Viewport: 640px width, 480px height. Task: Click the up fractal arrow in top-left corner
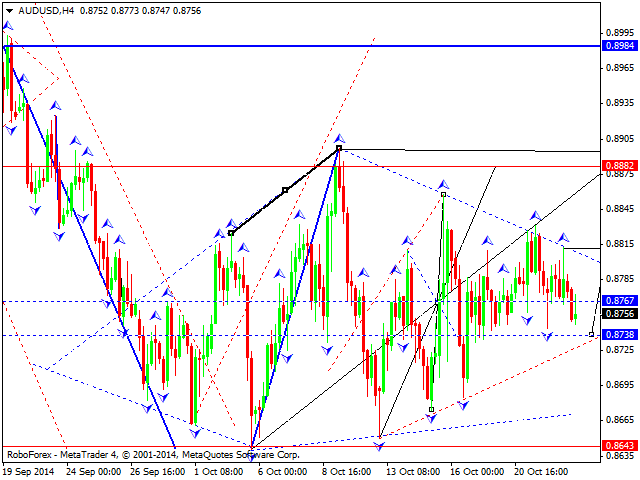(x=8, y=26)
